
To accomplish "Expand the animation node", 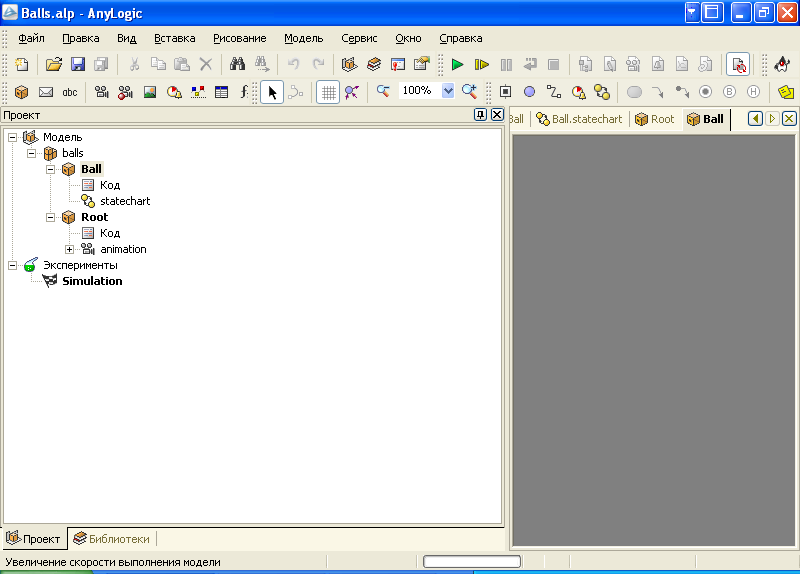I will pyautogui.click(x=69, y=249).
